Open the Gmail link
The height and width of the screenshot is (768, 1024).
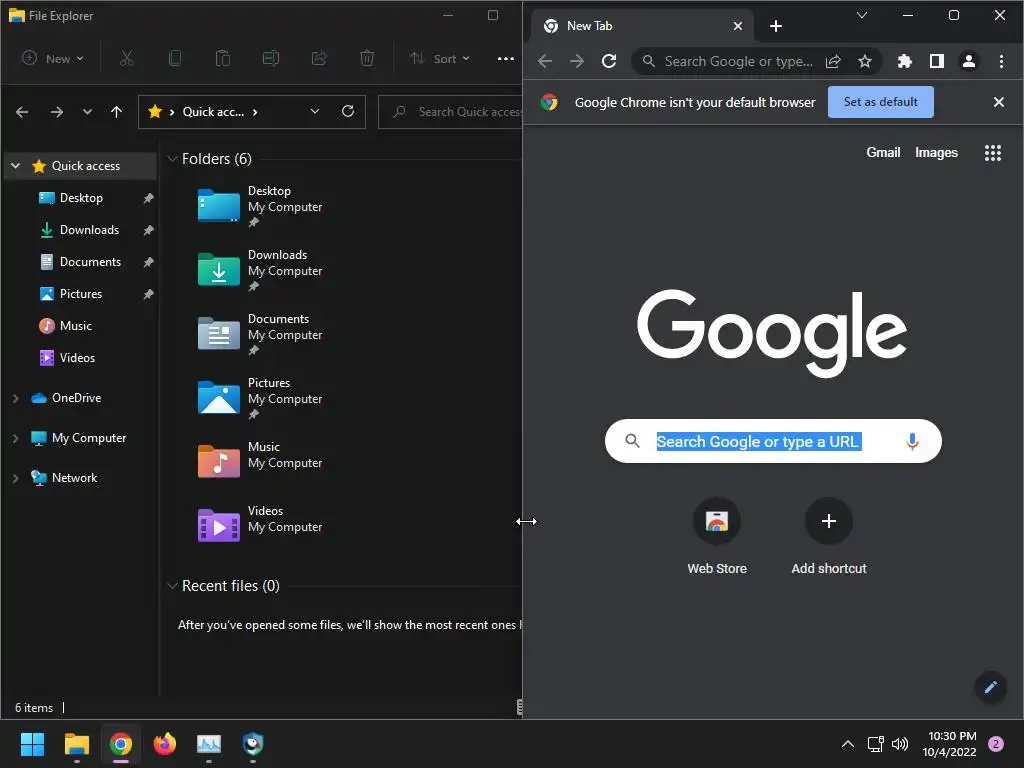coord(883,153)
